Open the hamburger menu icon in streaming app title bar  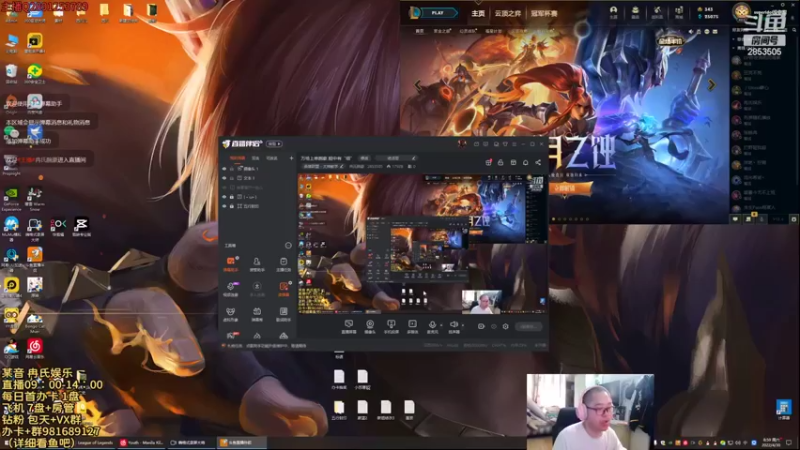[514, 144]
